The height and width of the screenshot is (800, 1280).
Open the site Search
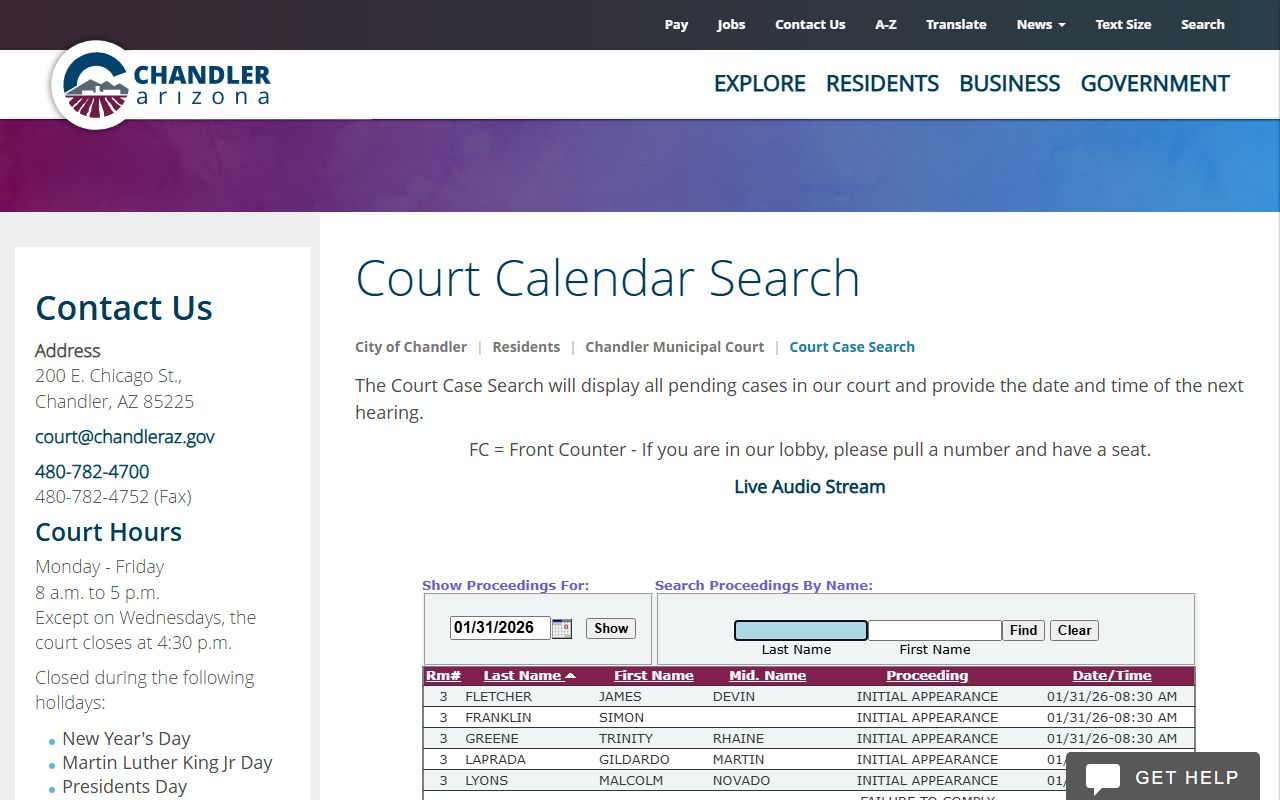[x=1202, y=25]
